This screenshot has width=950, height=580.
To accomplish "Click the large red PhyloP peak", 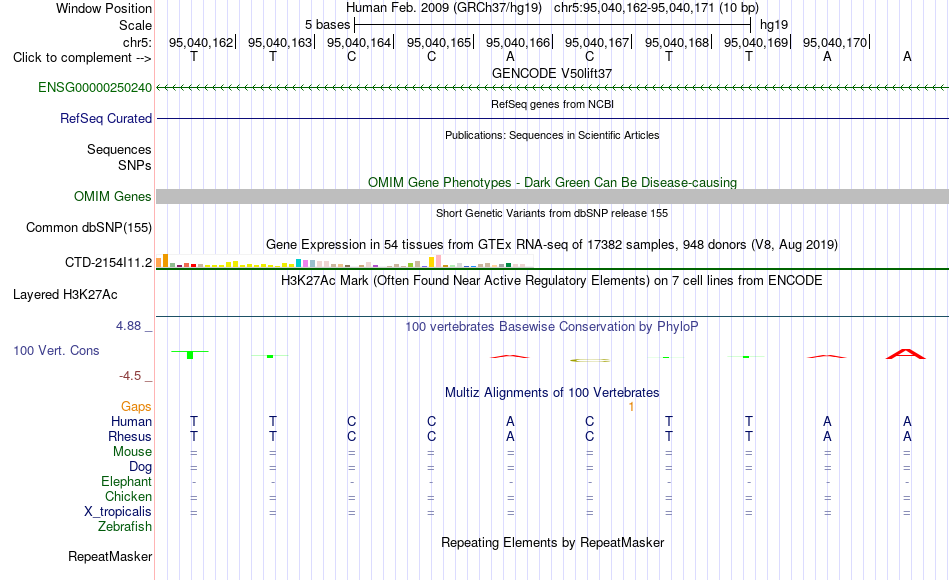I will click(x=906, y=354).
